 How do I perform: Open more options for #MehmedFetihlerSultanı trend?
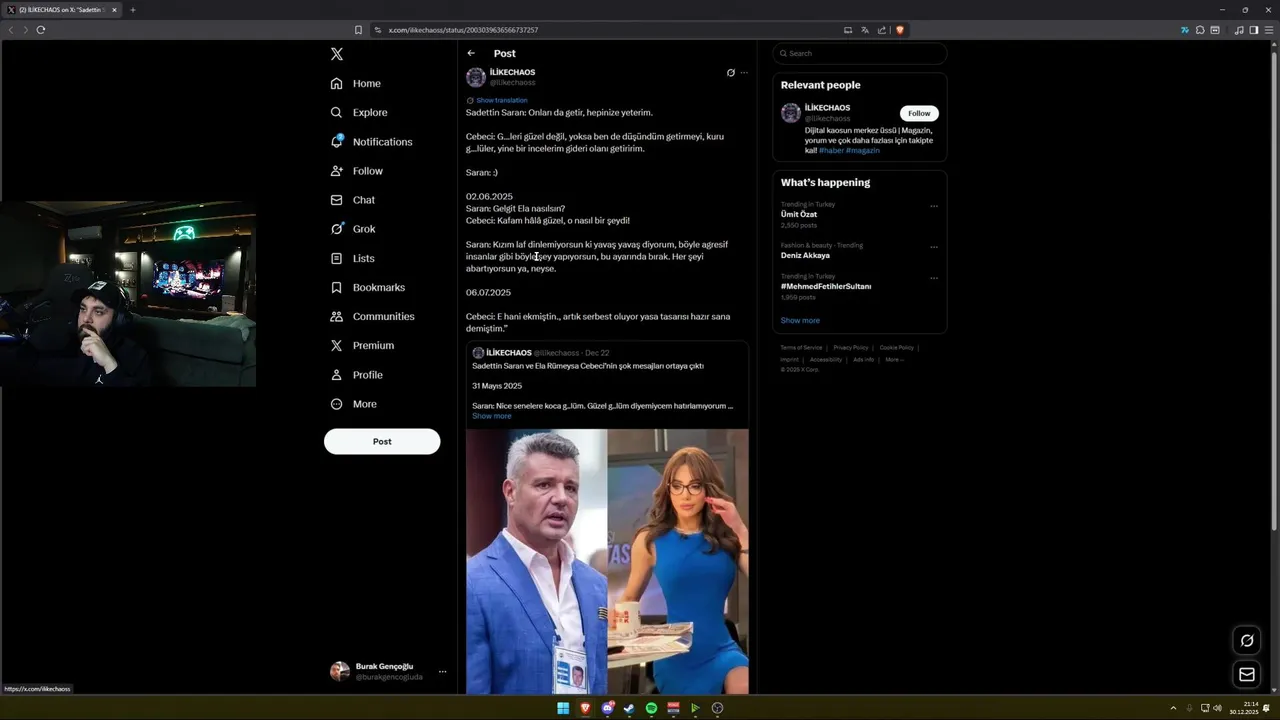tap(934, 278)
